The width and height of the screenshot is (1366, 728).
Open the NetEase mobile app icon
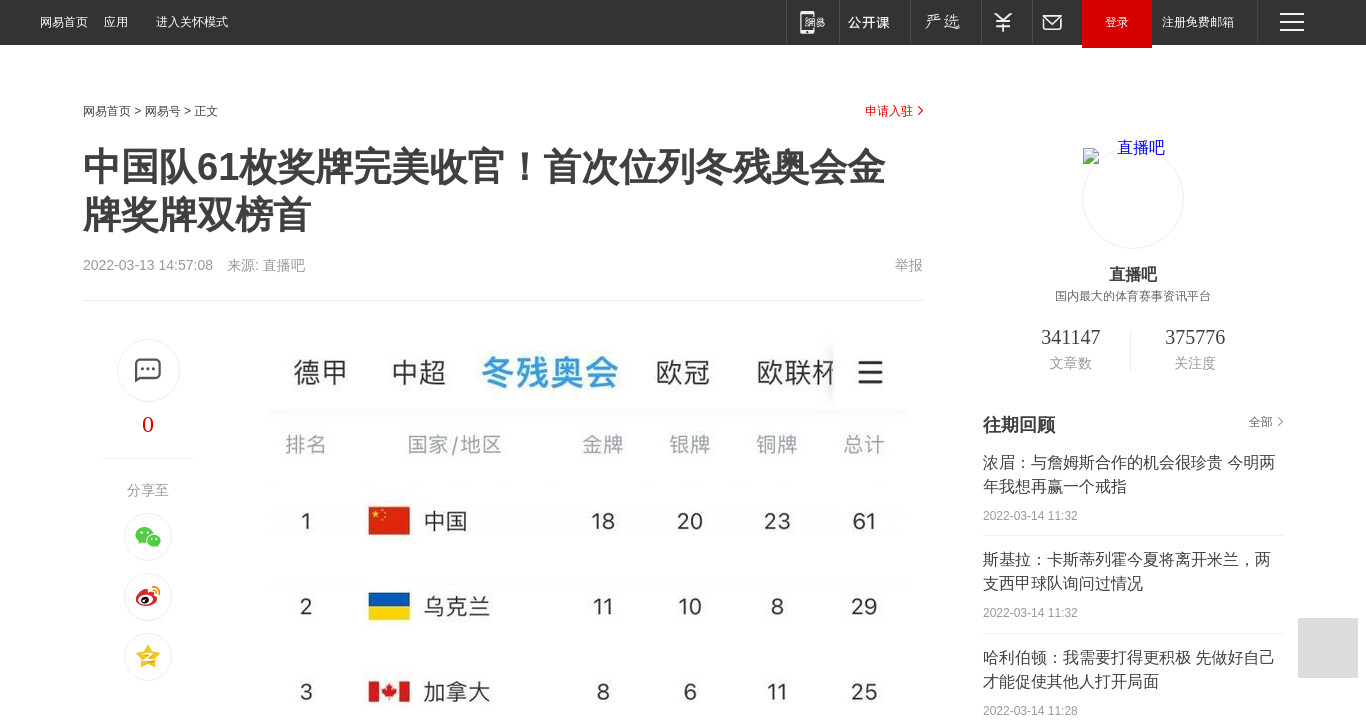813,22
